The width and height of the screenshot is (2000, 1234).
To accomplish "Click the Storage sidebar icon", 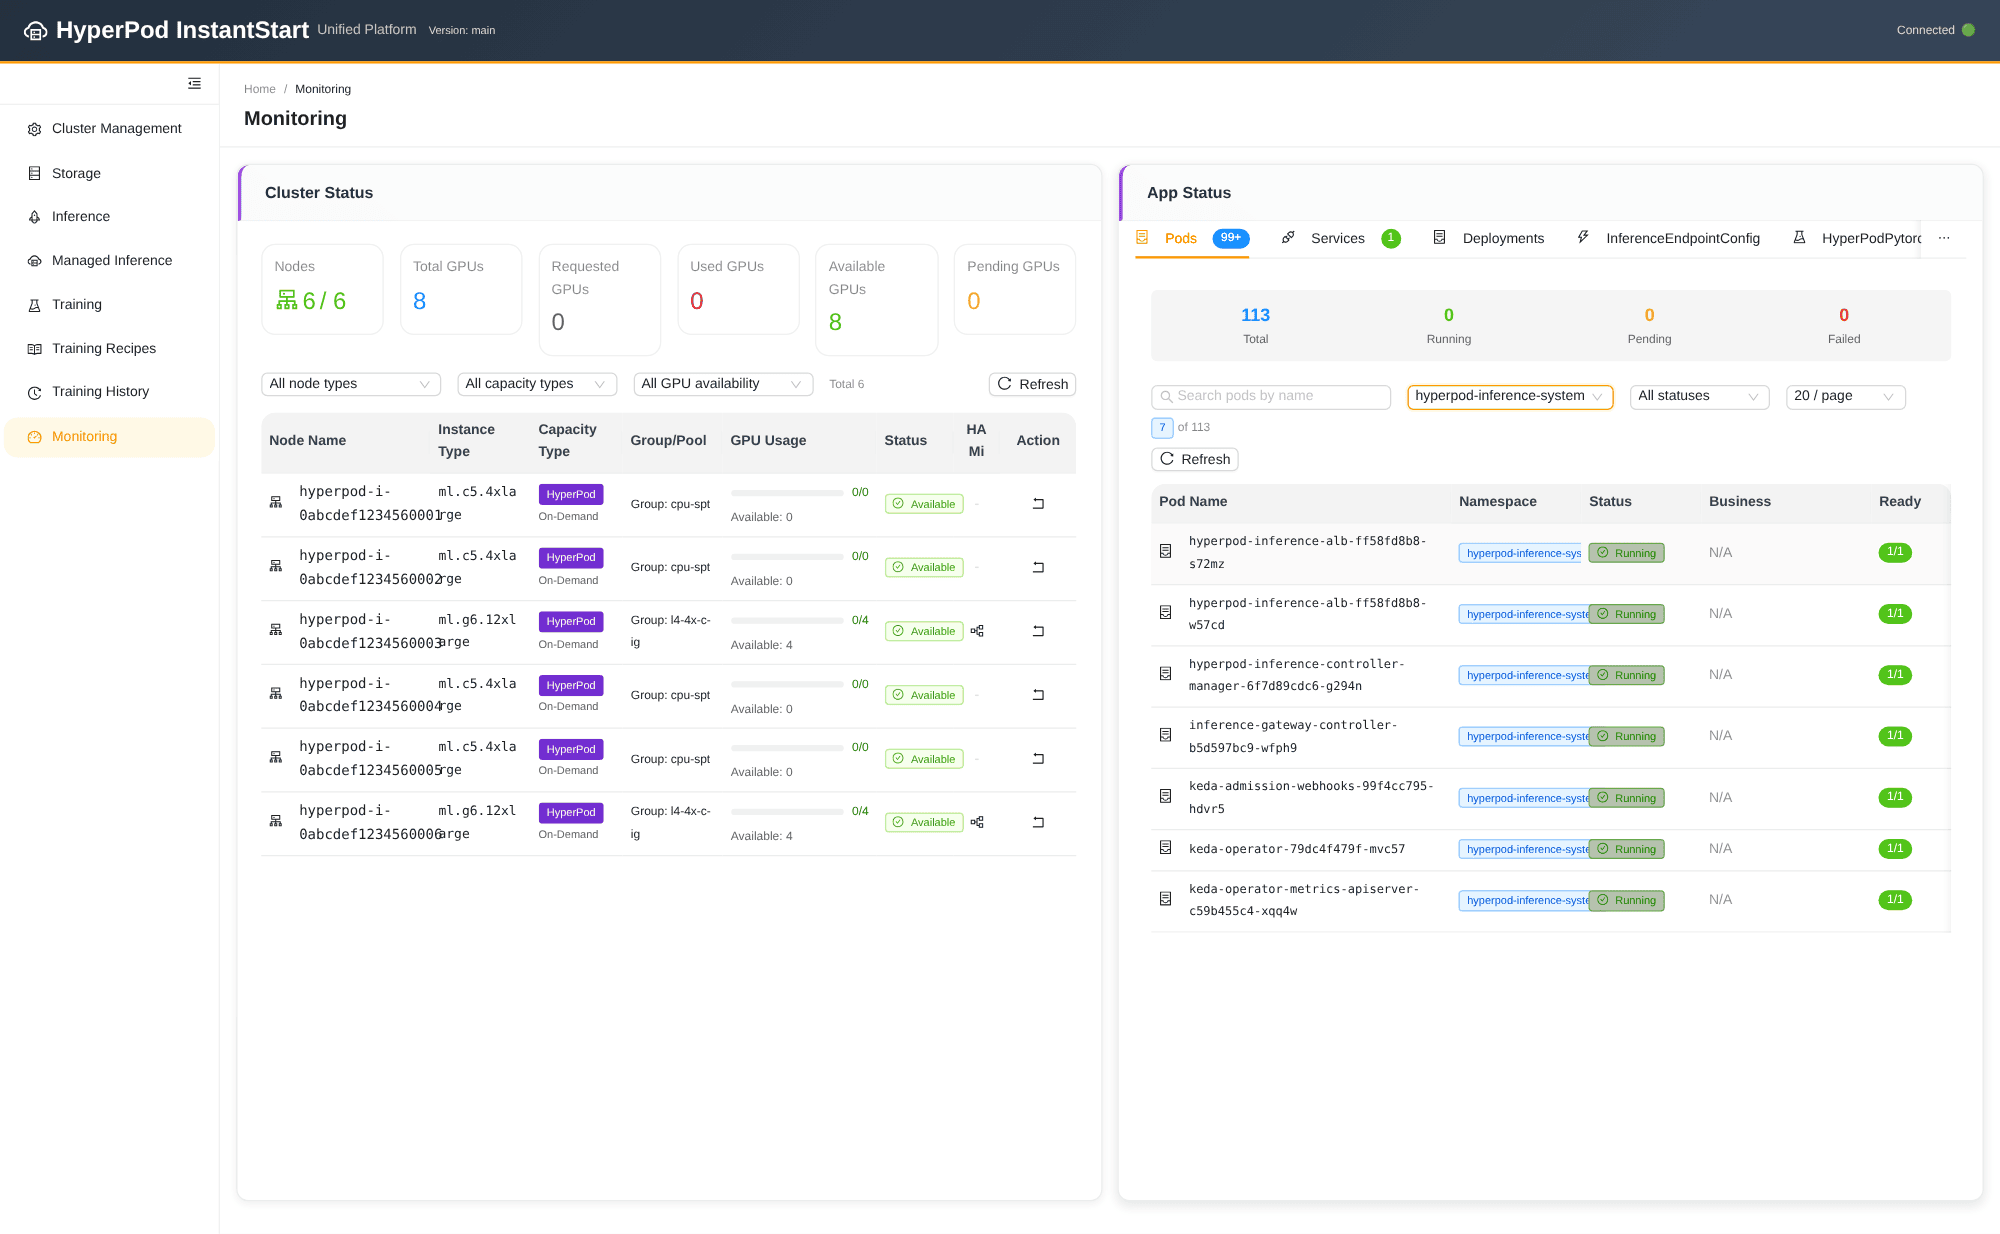I will point(34,173).
